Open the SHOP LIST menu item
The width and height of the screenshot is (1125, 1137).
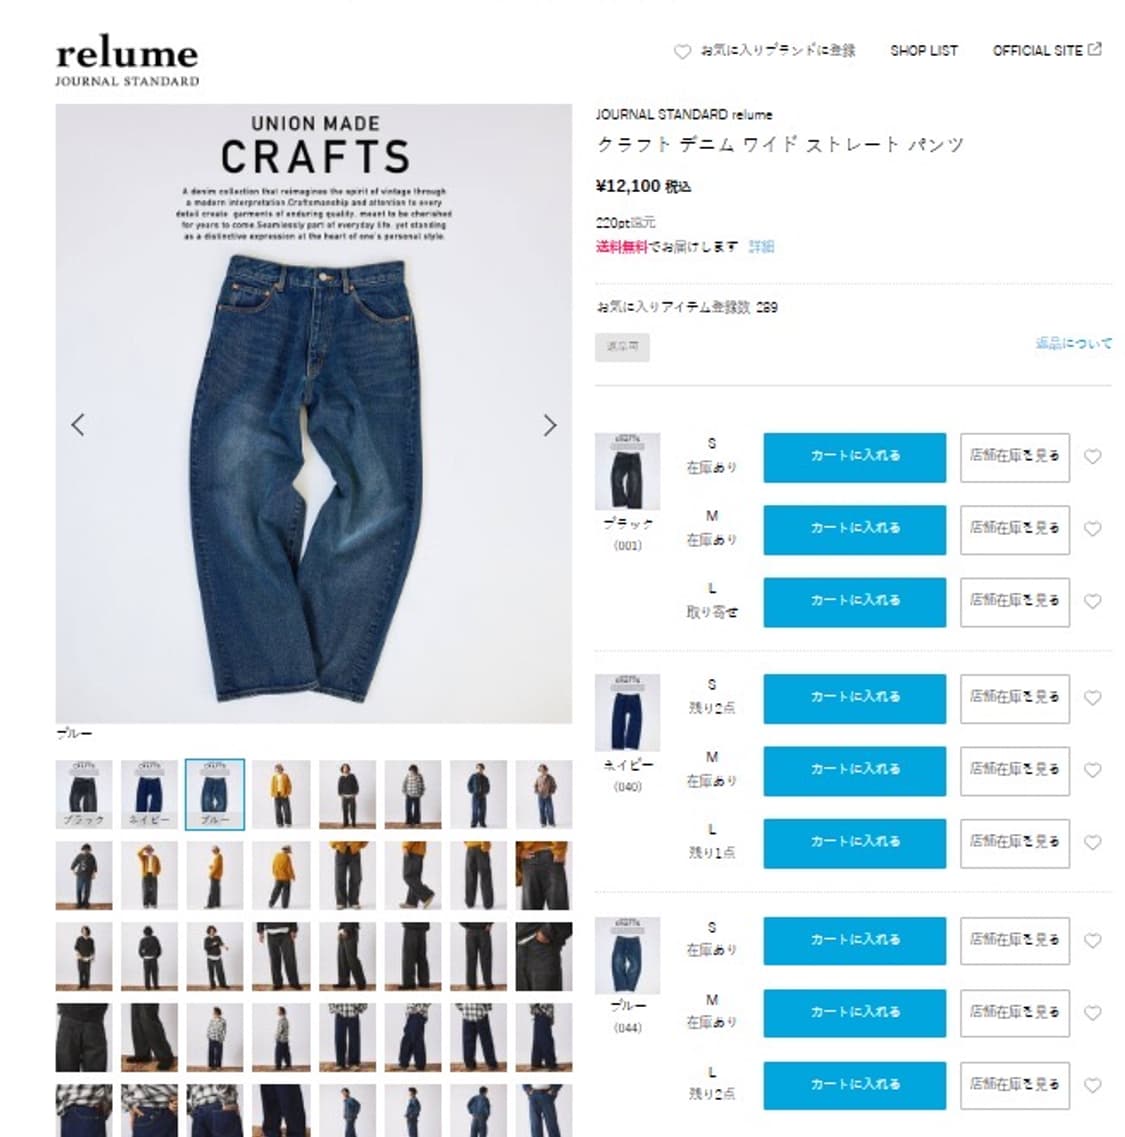pos(923,51)
